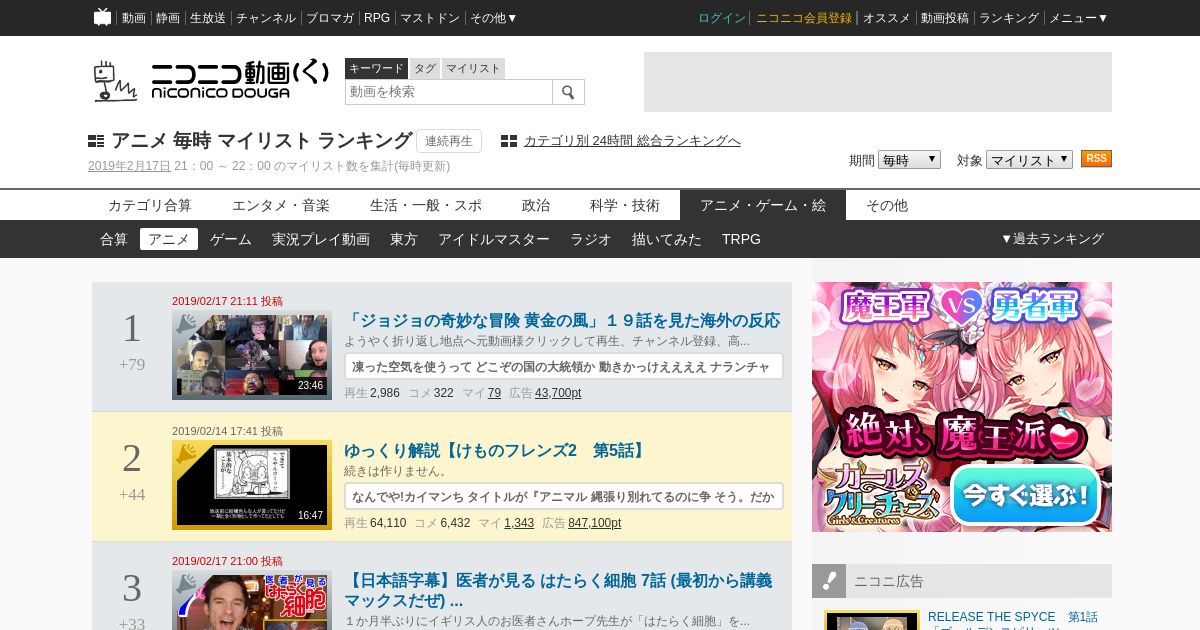1200x630 pixels.
Task: Select the 東方 subcategory
Action: [404, 239]
